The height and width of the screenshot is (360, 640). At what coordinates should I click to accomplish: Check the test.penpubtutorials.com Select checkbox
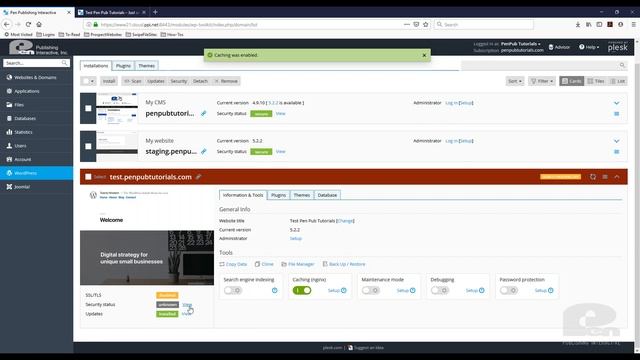pyautogui.click(x=88, y=177)
